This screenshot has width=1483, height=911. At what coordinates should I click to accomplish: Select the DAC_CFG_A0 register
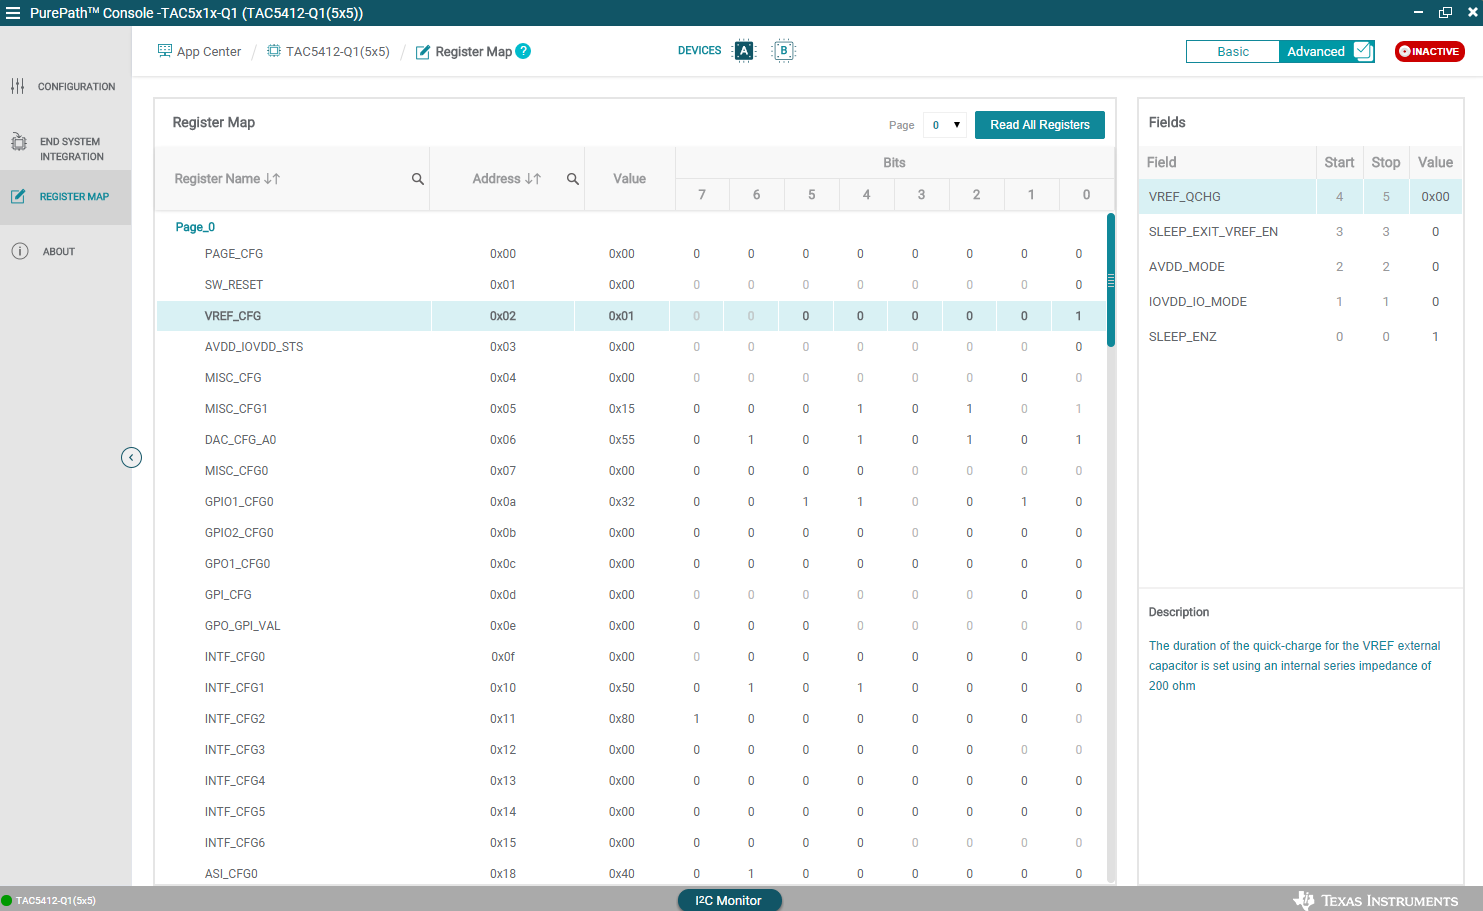(x=631, y=440)
